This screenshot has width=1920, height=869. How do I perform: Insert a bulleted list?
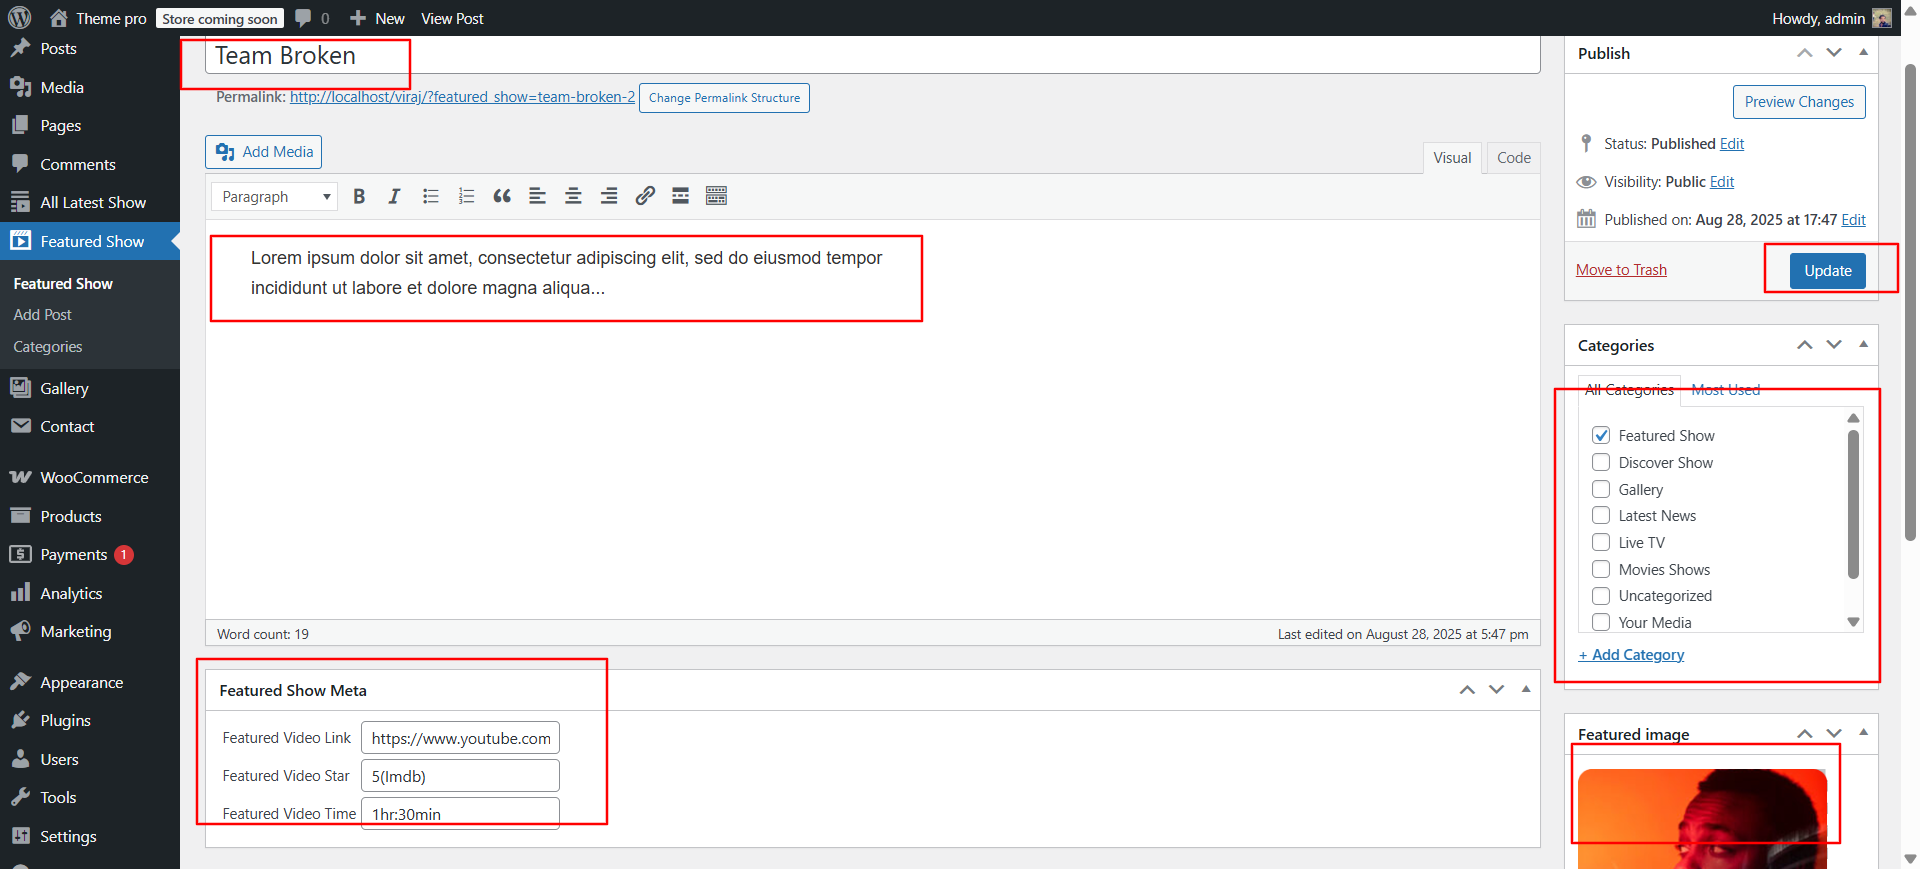(431, 197)
